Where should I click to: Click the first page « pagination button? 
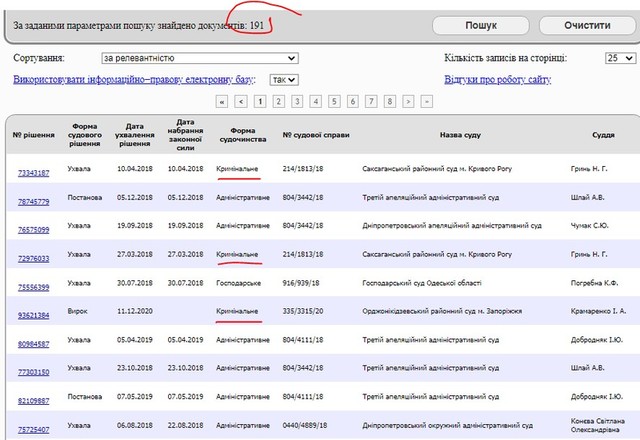coord(223,101)
